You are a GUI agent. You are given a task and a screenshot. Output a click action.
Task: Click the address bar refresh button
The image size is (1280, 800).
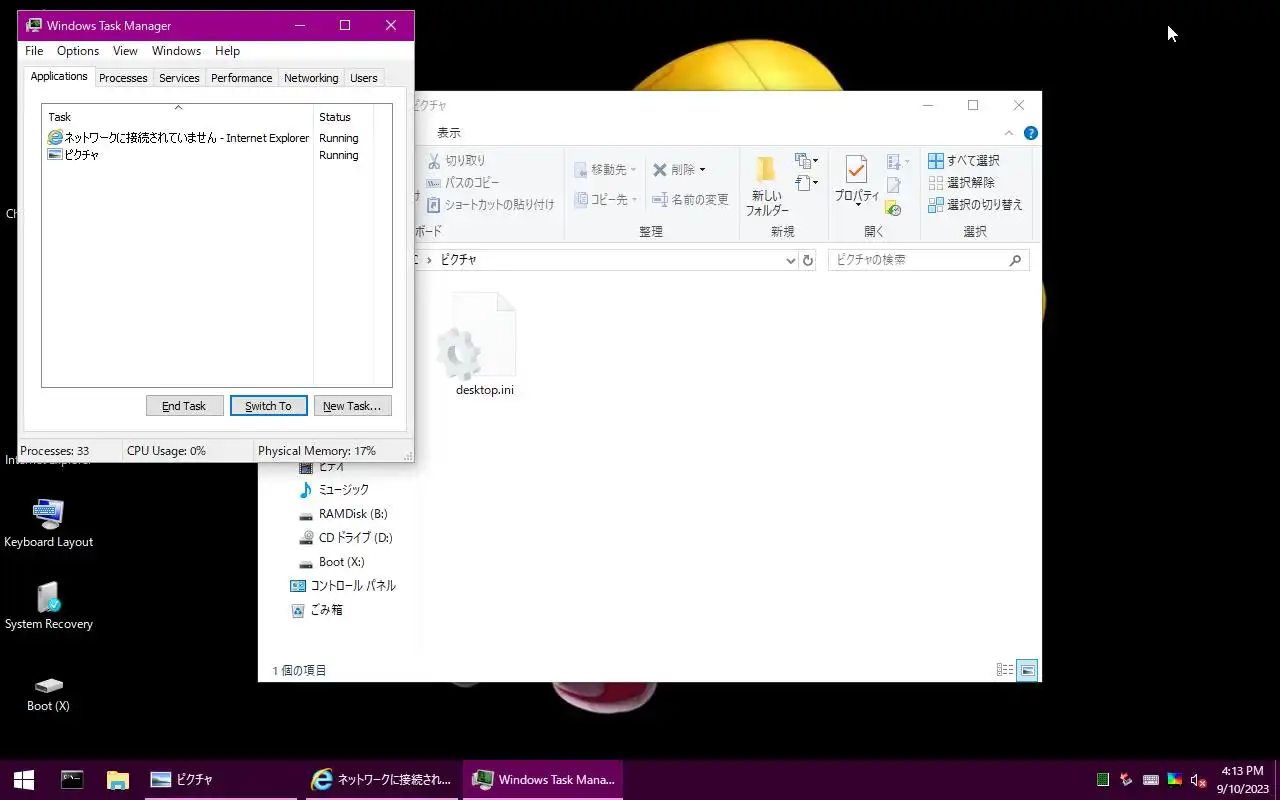[x=808, y=260]
